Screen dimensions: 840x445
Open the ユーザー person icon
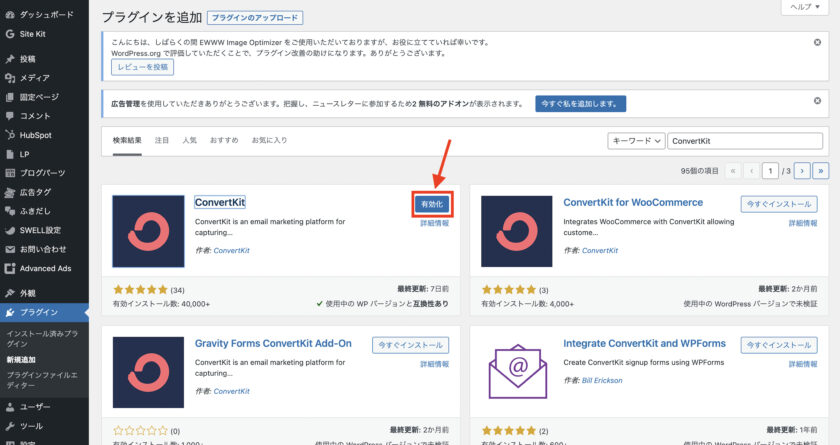point(10,407)
